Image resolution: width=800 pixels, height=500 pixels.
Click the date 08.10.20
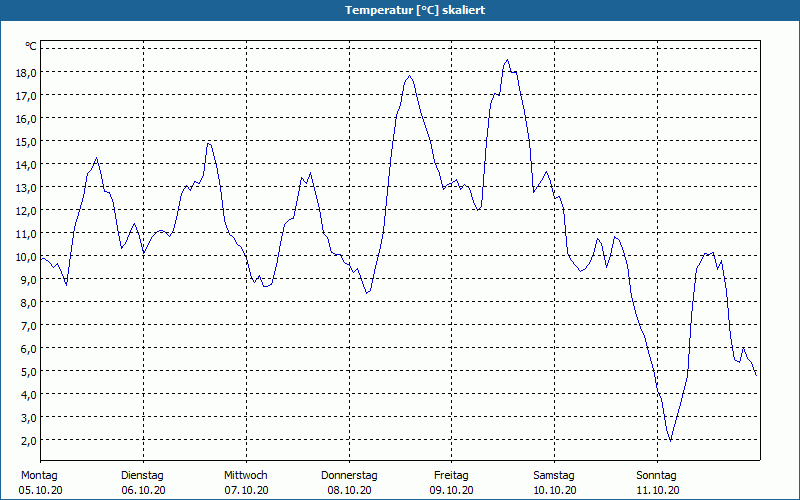[x=349, y=490]
